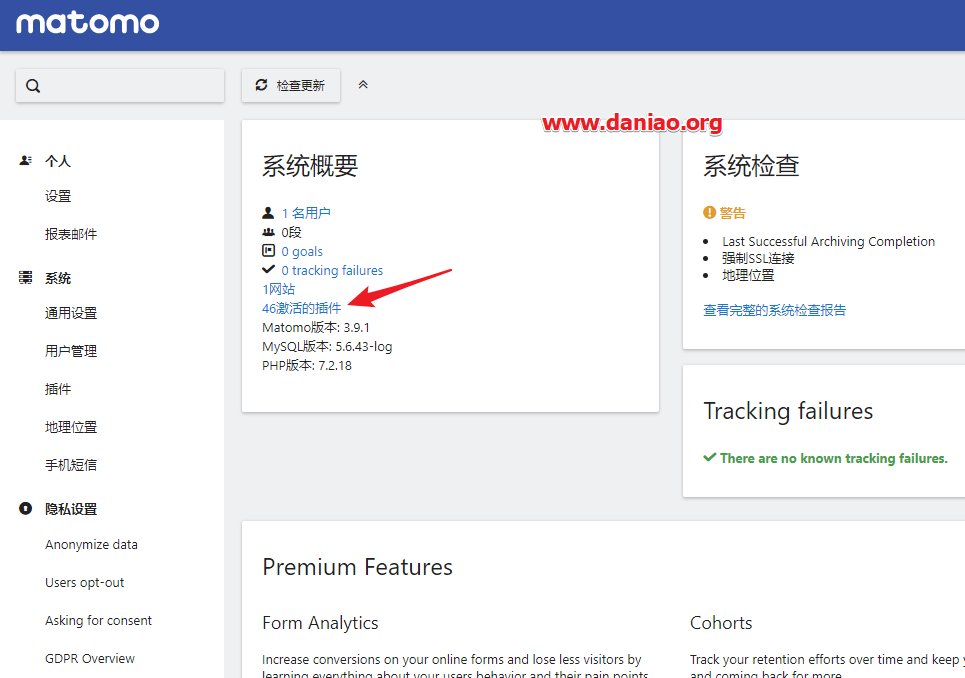
Task: Click the Matomo版本: 3.9.1 text
Action: 316,327
